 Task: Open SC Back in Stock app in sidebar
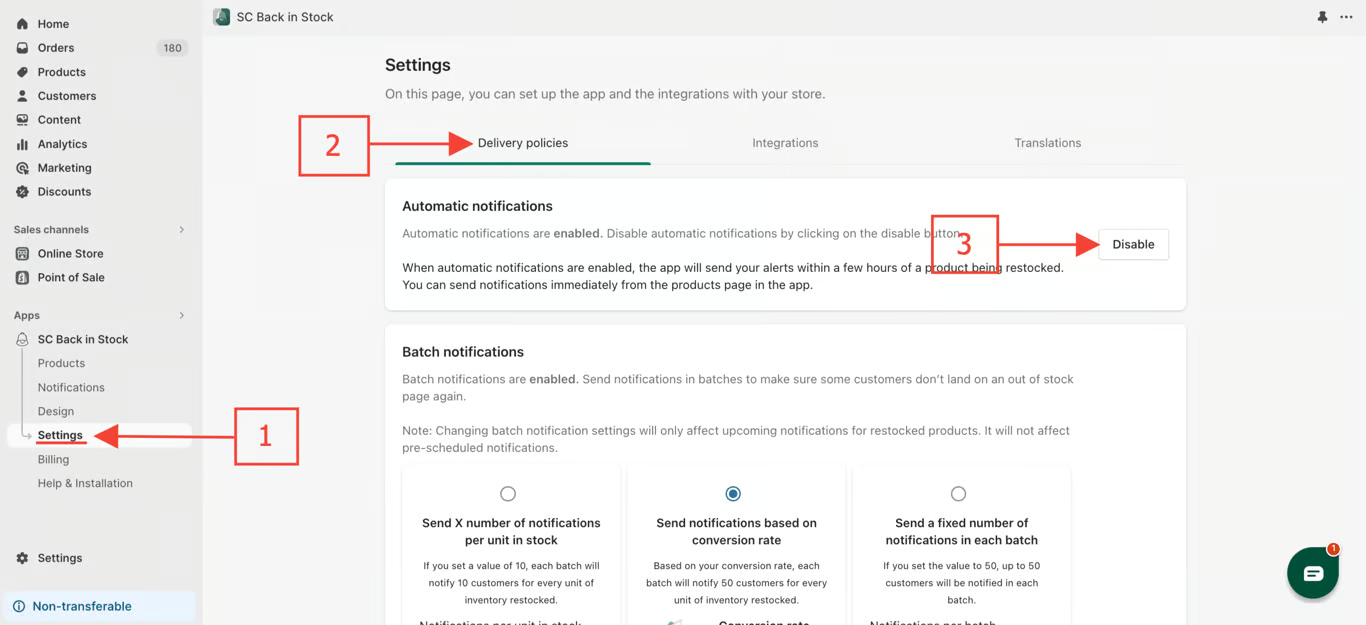point(83,340)
